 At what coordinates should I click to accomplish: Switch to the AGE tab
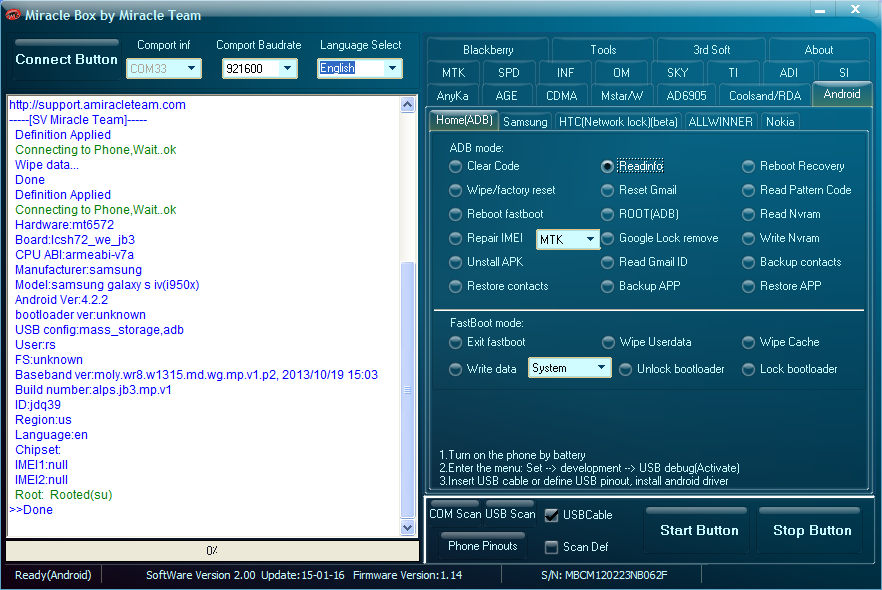pos(506,96)
